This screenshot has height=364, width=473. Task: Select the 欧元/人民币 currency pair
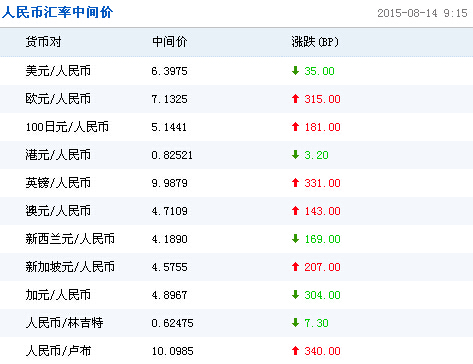58,99
